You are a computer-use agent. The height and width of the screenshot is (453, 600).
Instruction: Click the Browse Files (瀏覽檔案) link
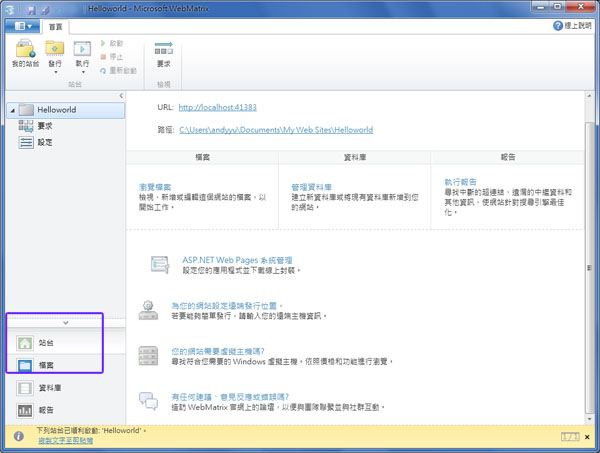click(x=155, y=187)
